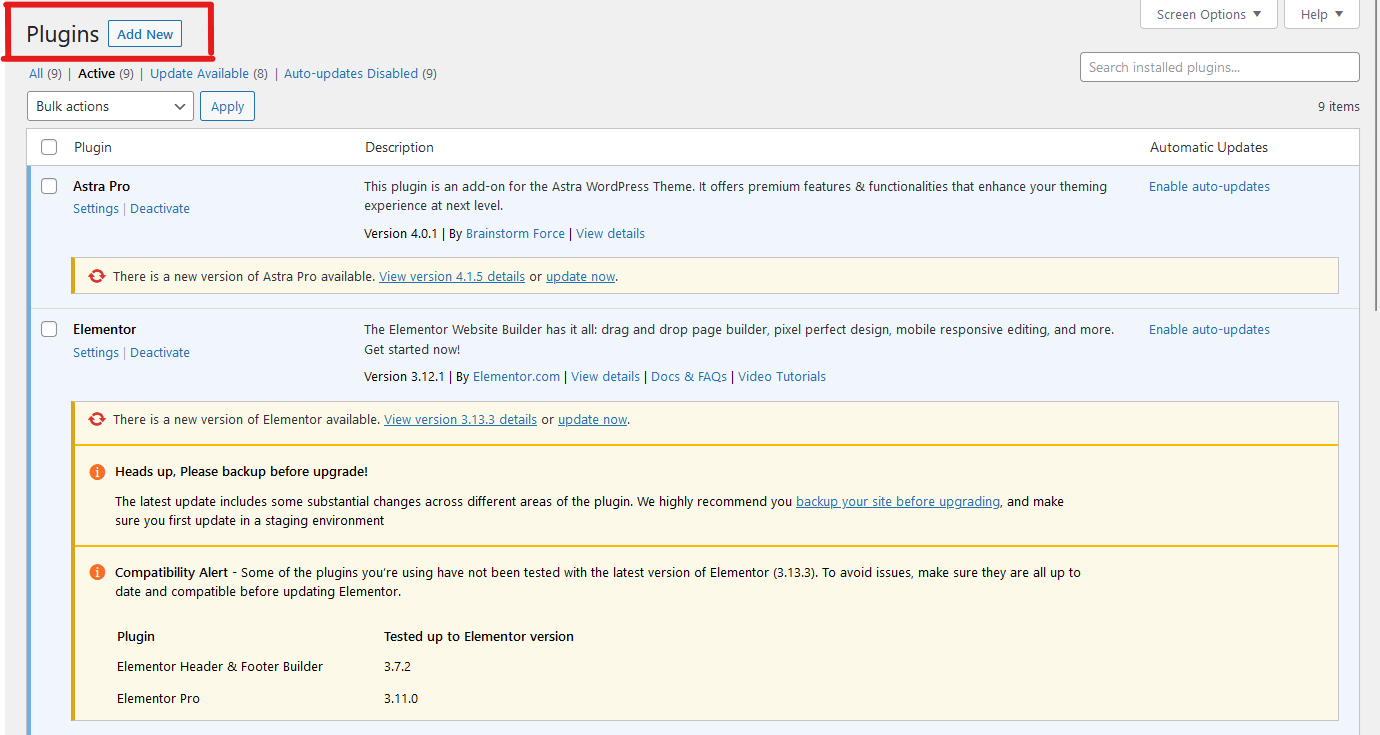Switch to the Update Available filter

pyautogui.click(x=199, y=73)
